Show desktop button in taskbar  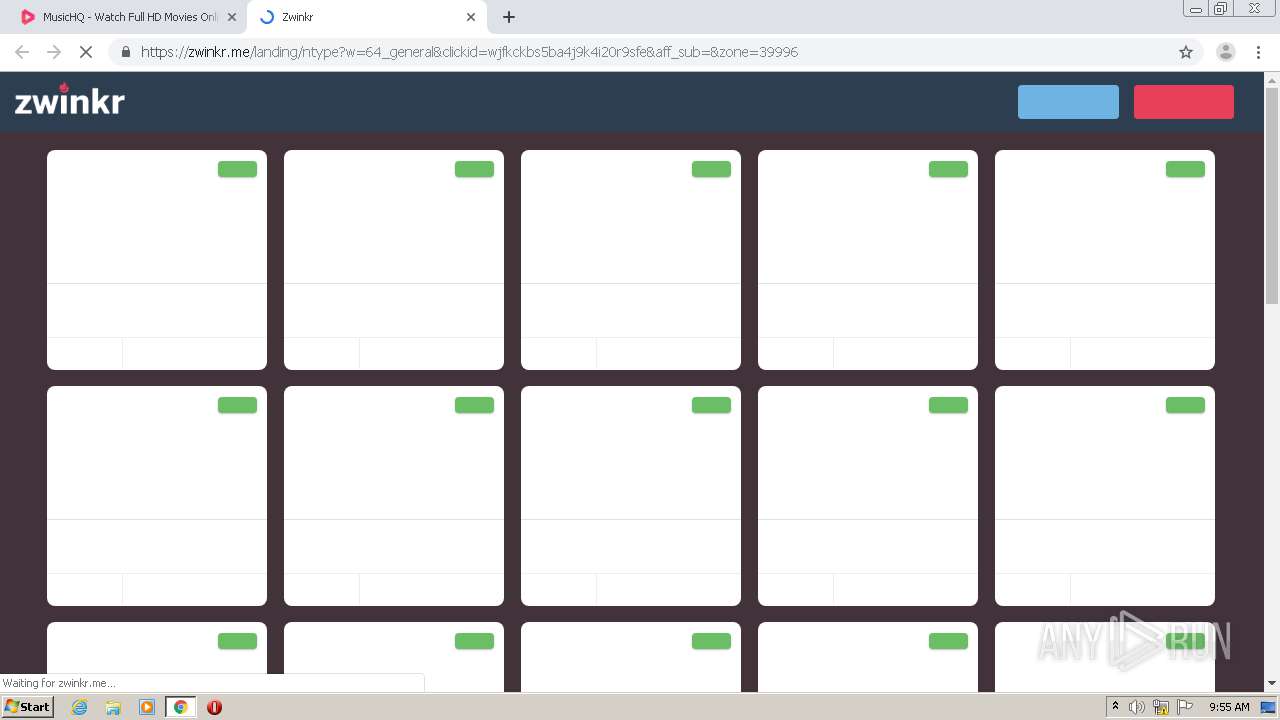click(1269, 707)
